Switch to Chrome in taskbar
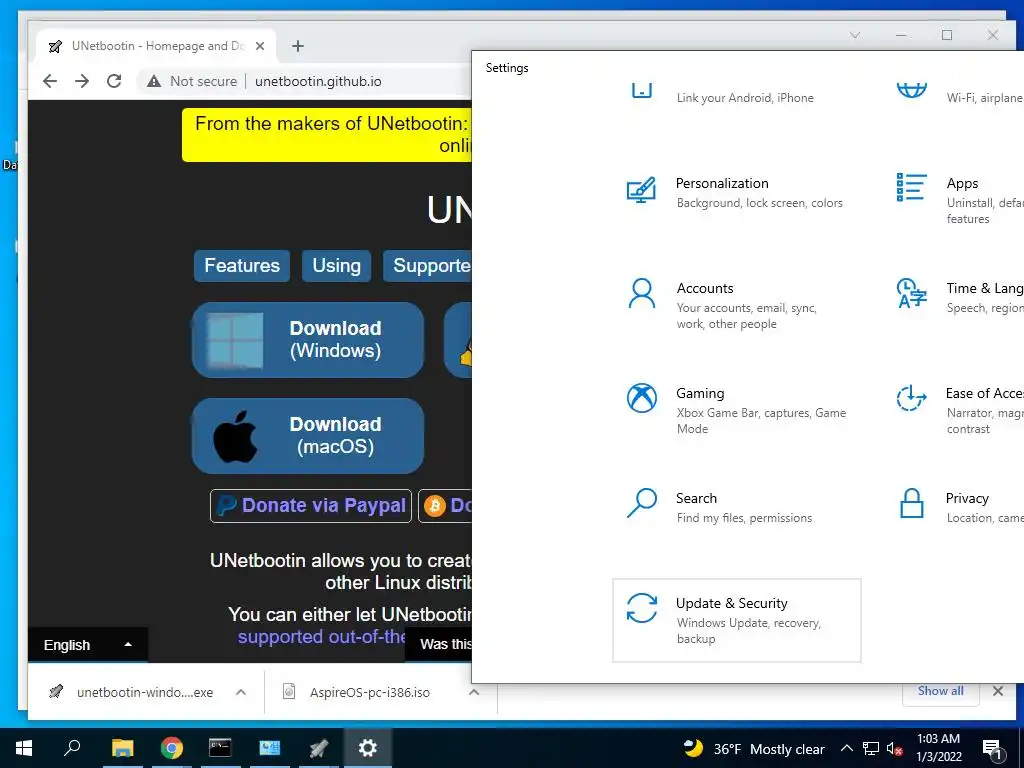This screenshot has height=768, width=1024. (x=172, y=748)
